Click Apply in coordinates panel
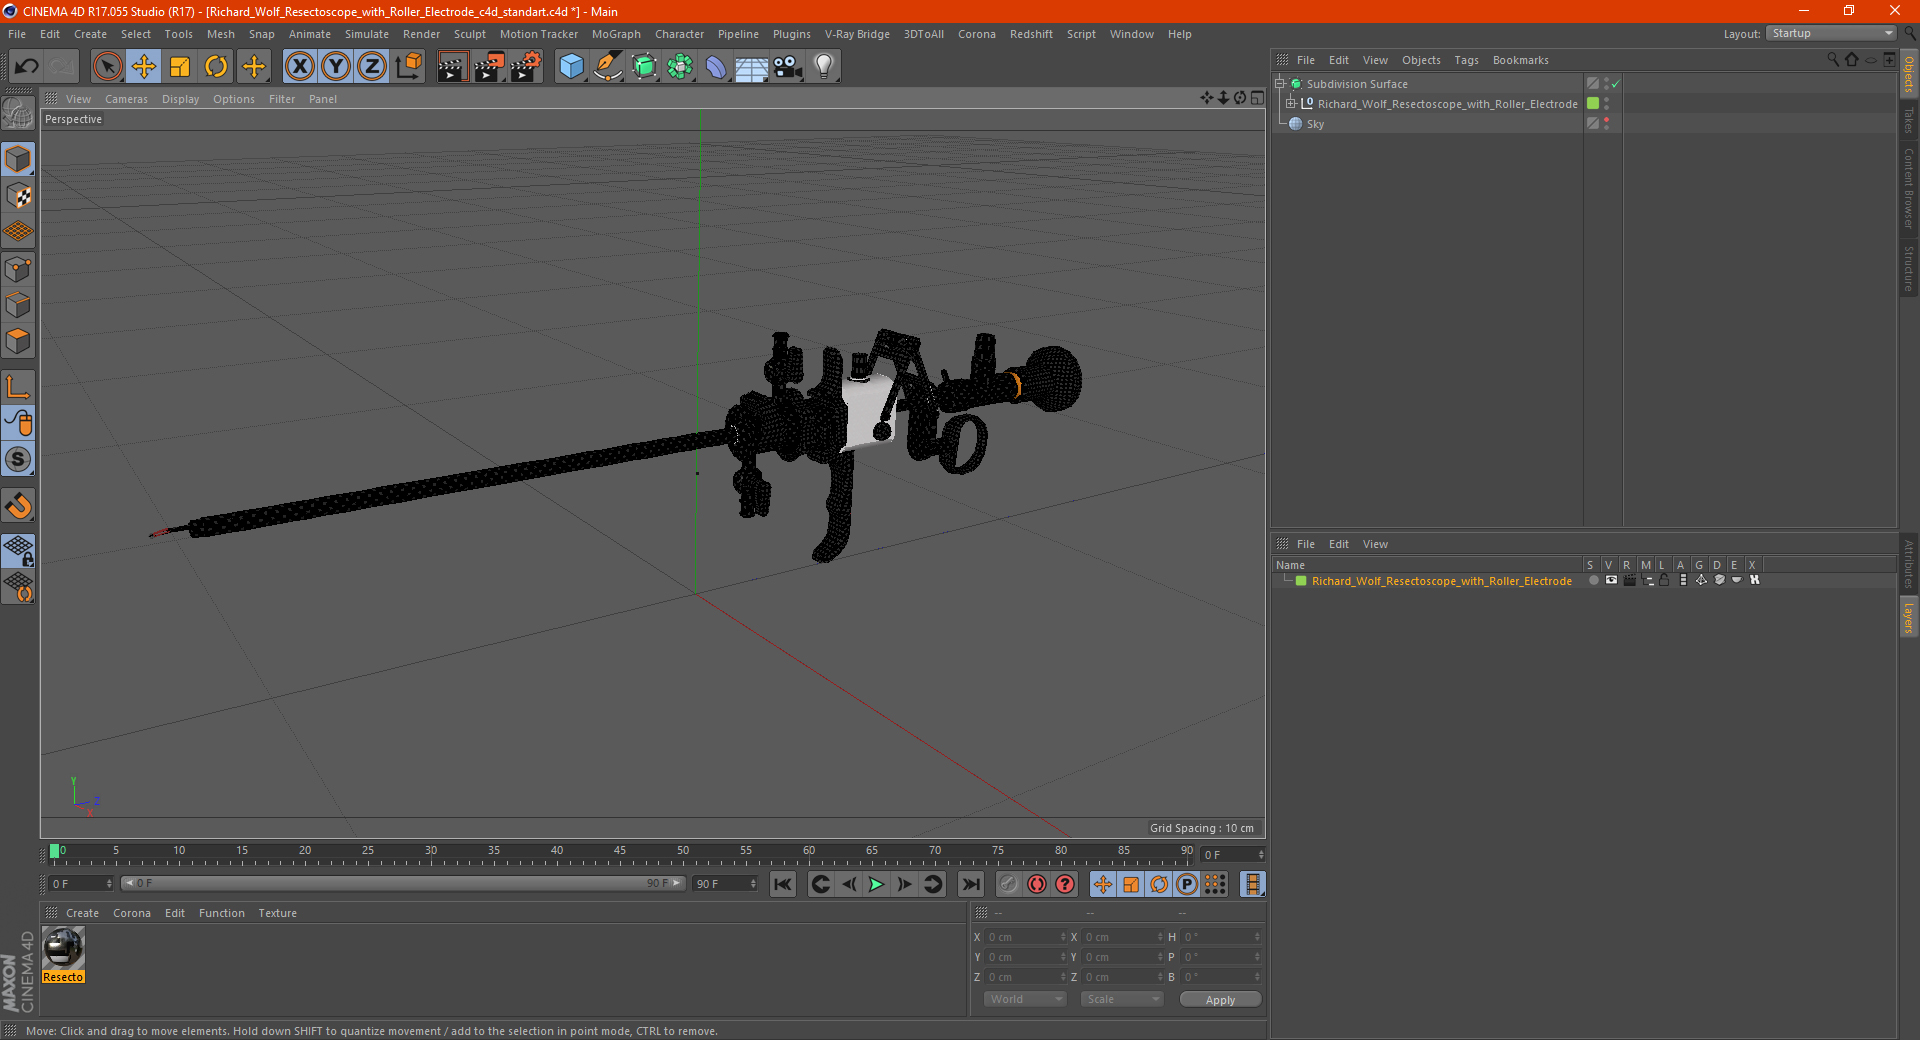The width and height of the screenshot is (1920, 1040). pos(1220,1000)
